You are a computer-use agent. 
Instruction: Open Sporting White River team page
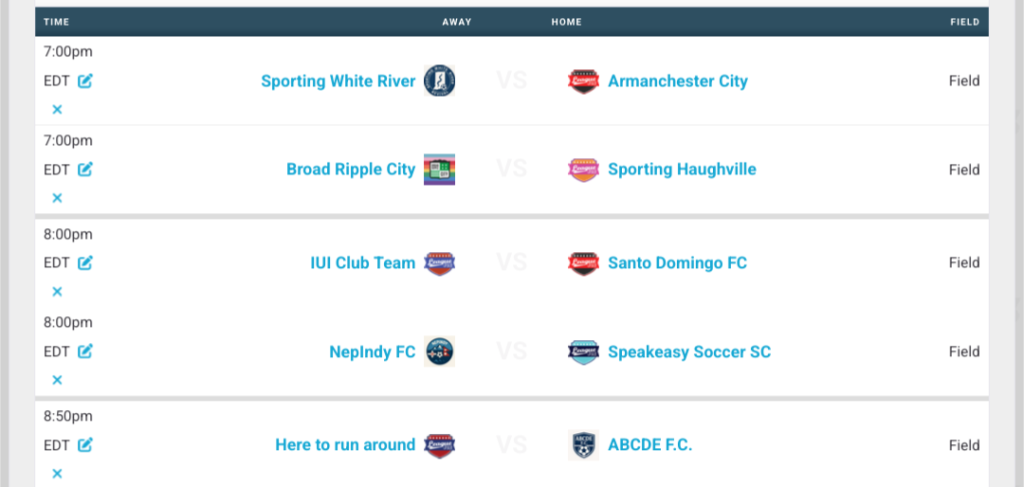tap(337, 81)
